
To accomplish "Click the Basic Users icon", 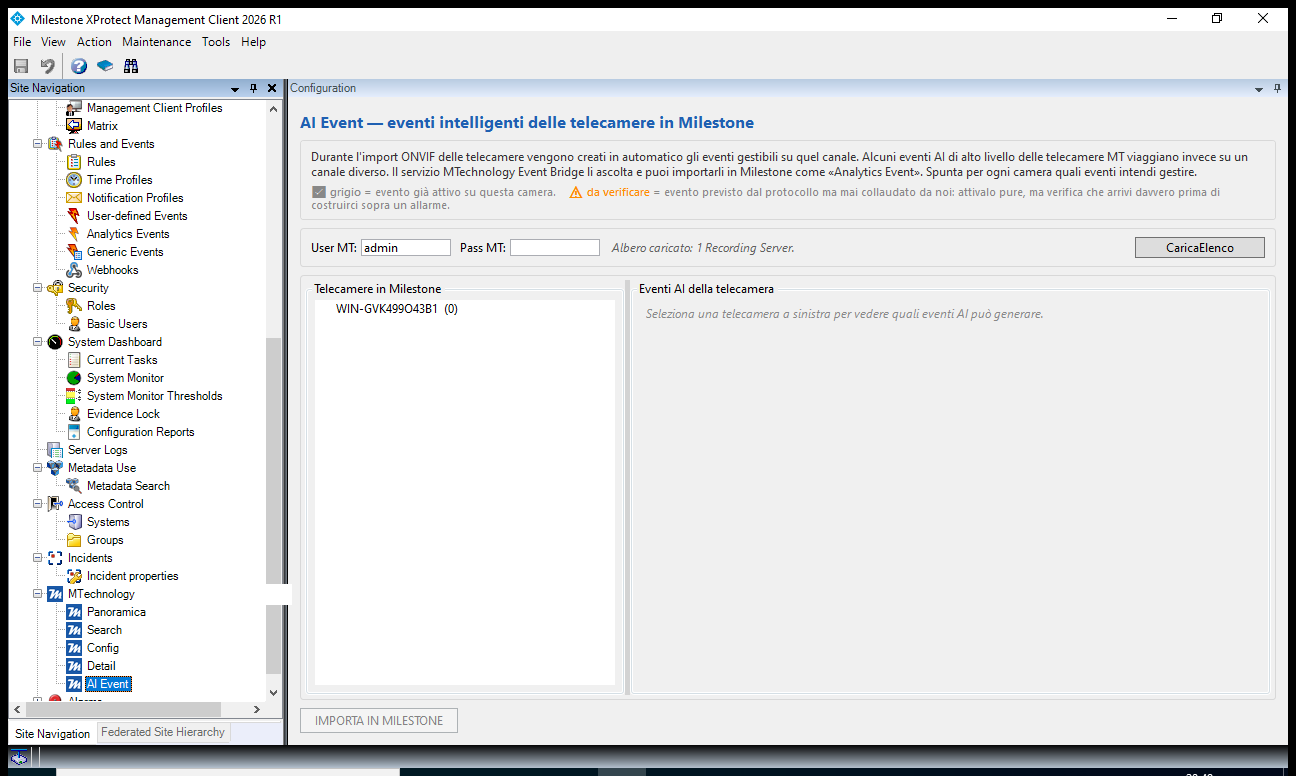I will tap(74, 324).
